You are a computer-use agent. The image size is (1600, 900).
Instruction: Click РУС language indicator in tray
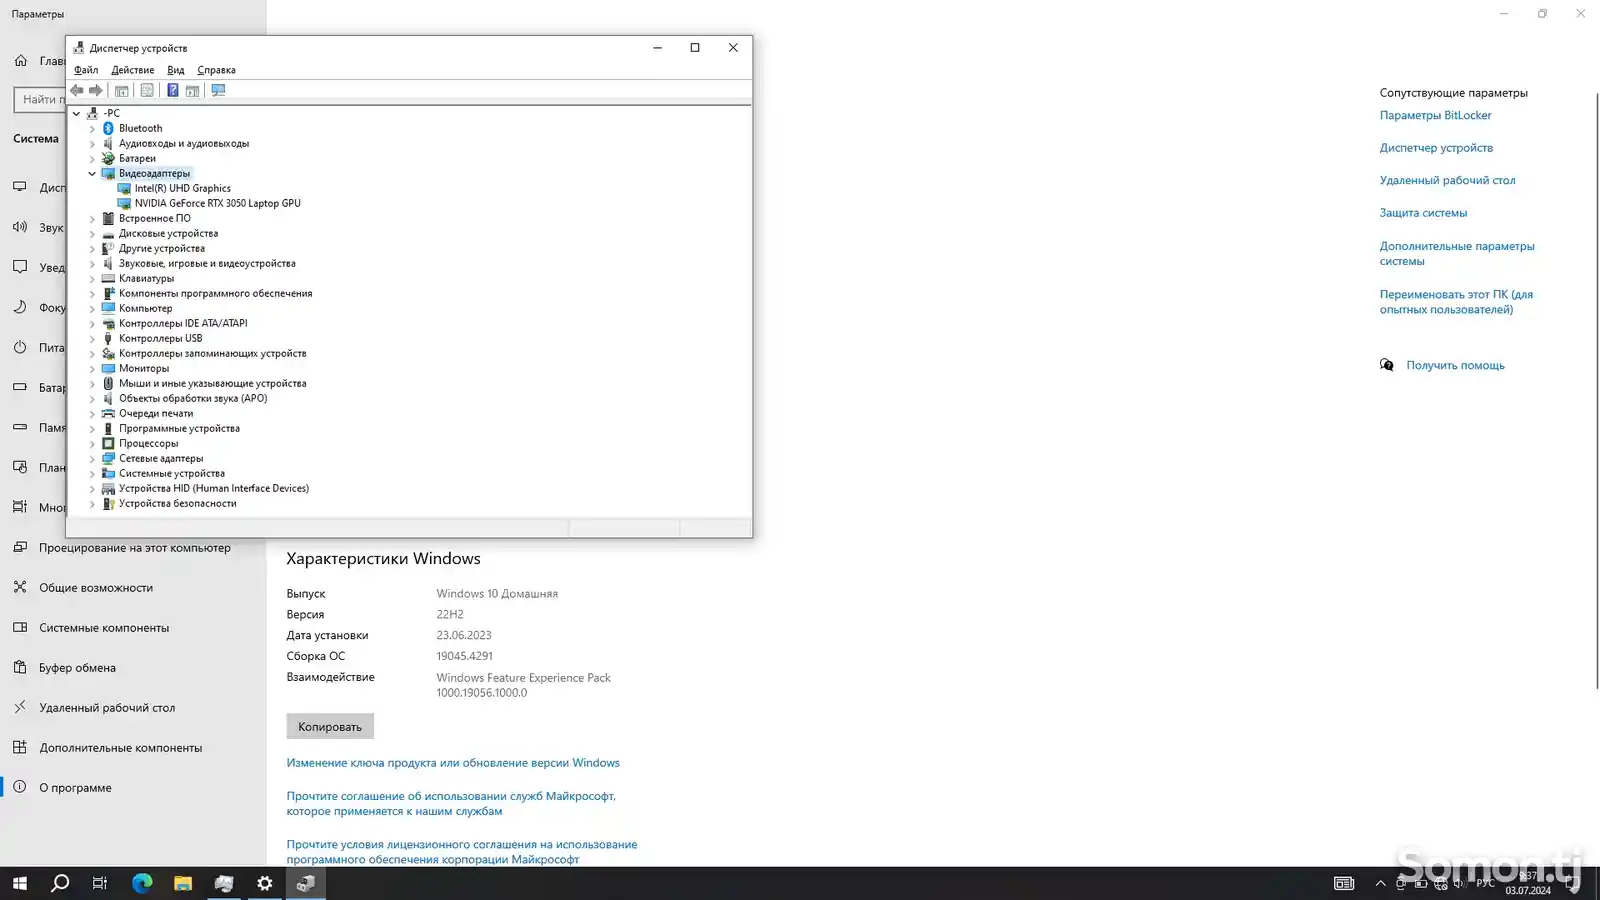pos(1486,883)
